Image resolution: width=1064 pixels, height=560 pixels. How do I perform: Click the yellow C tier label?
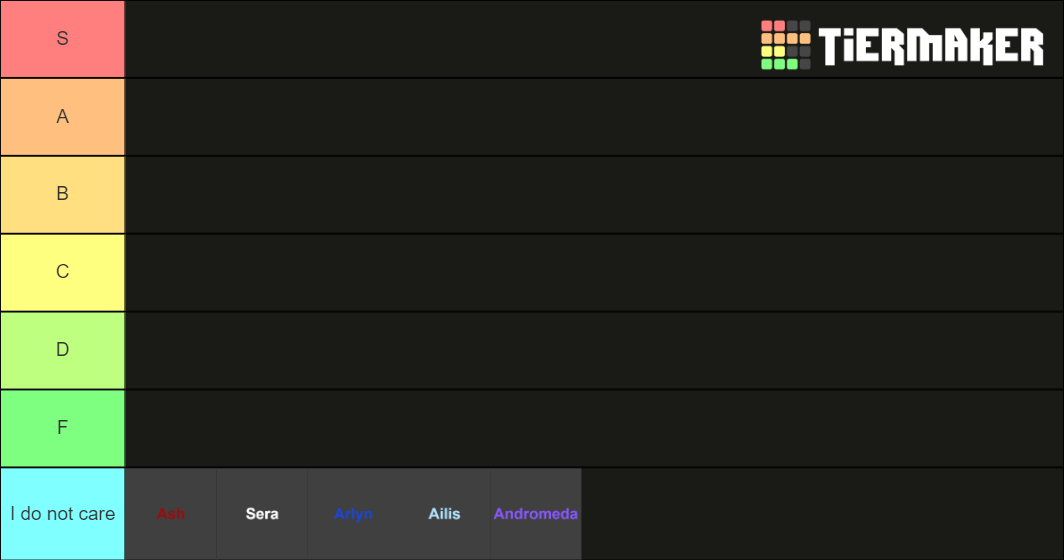point(62,272)
